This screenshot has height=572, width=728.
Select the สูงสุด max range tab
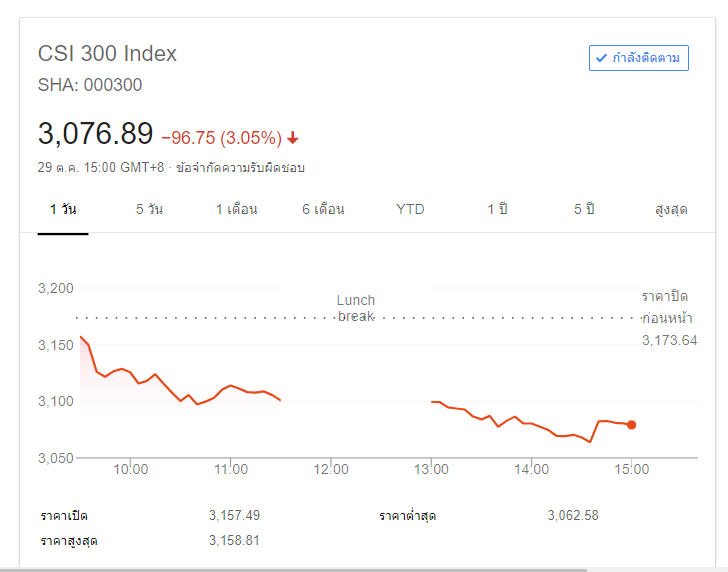pos(671,209)
